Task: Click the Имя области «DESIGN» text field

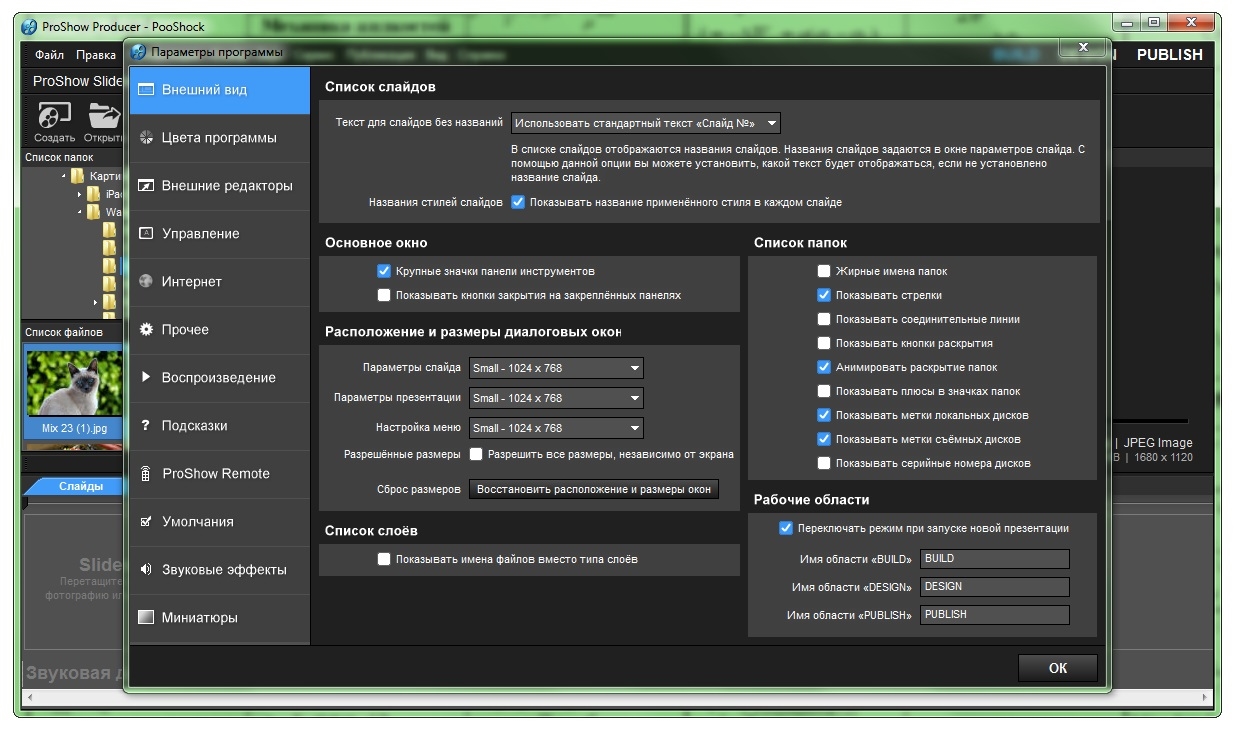Action: [994, 587]
